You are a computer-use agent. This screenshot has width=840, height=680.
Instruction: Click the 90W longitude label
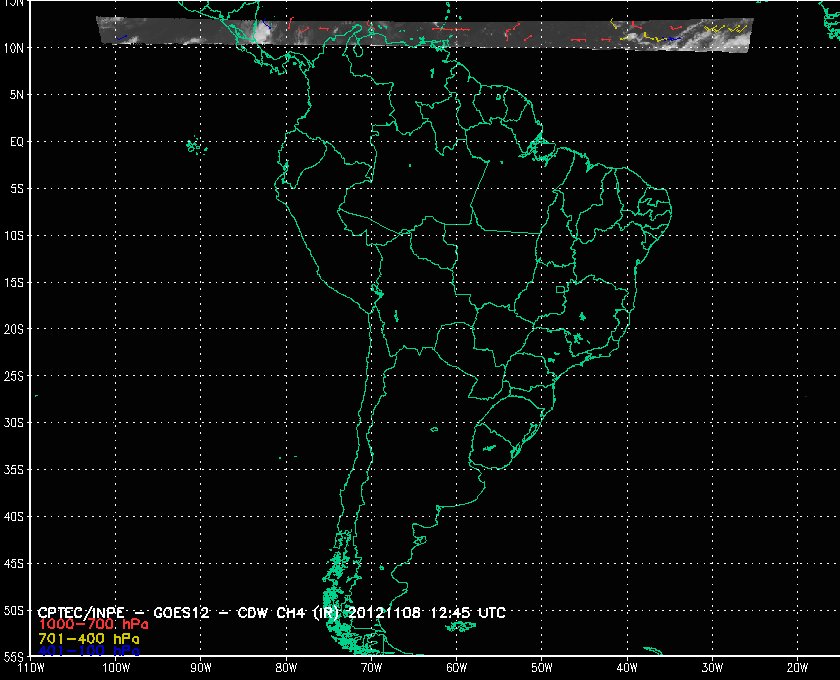tap(201, 668)
